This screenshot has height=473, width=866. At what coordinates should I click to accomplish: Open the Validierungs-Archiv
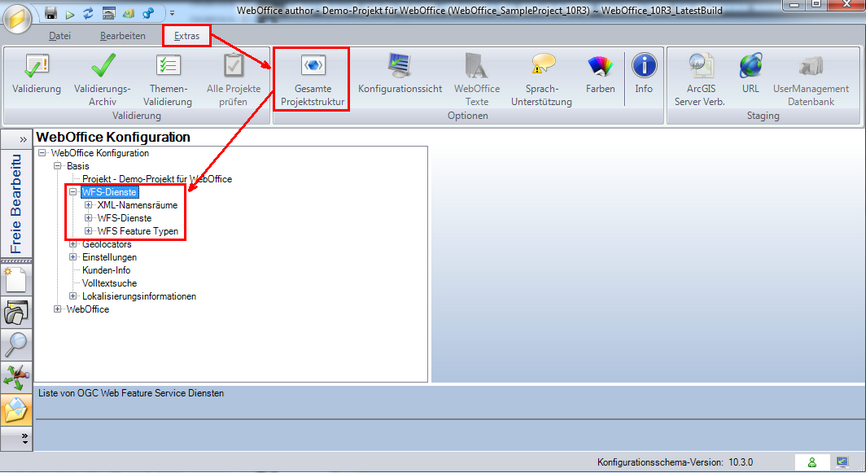tap(102, 80)
